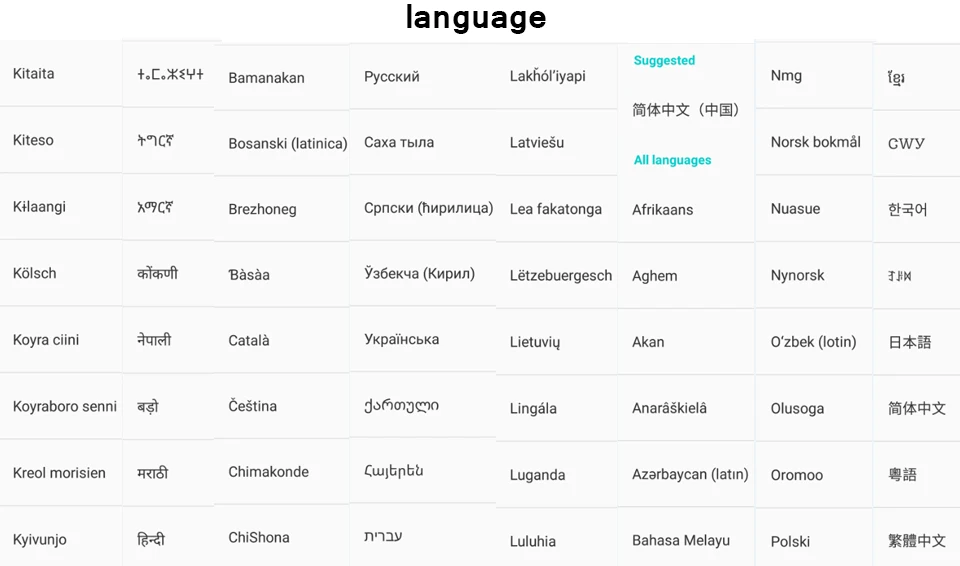The height and width of the screenshot is (566, 960).
Task: Choose Српски (ћирилица) language
Action: tap(429, 208)
